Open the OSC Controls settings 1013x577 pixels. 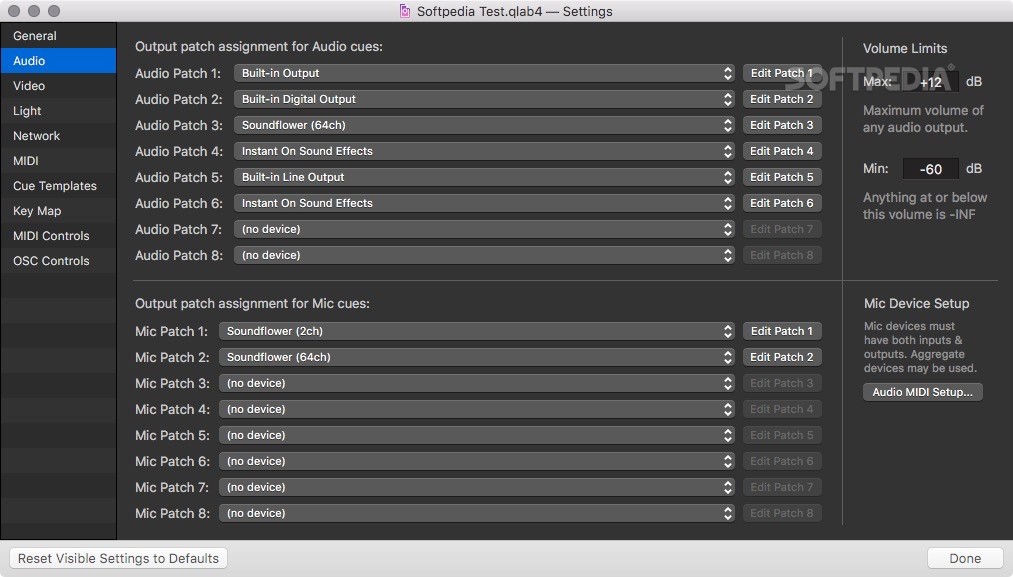(58, 261)
